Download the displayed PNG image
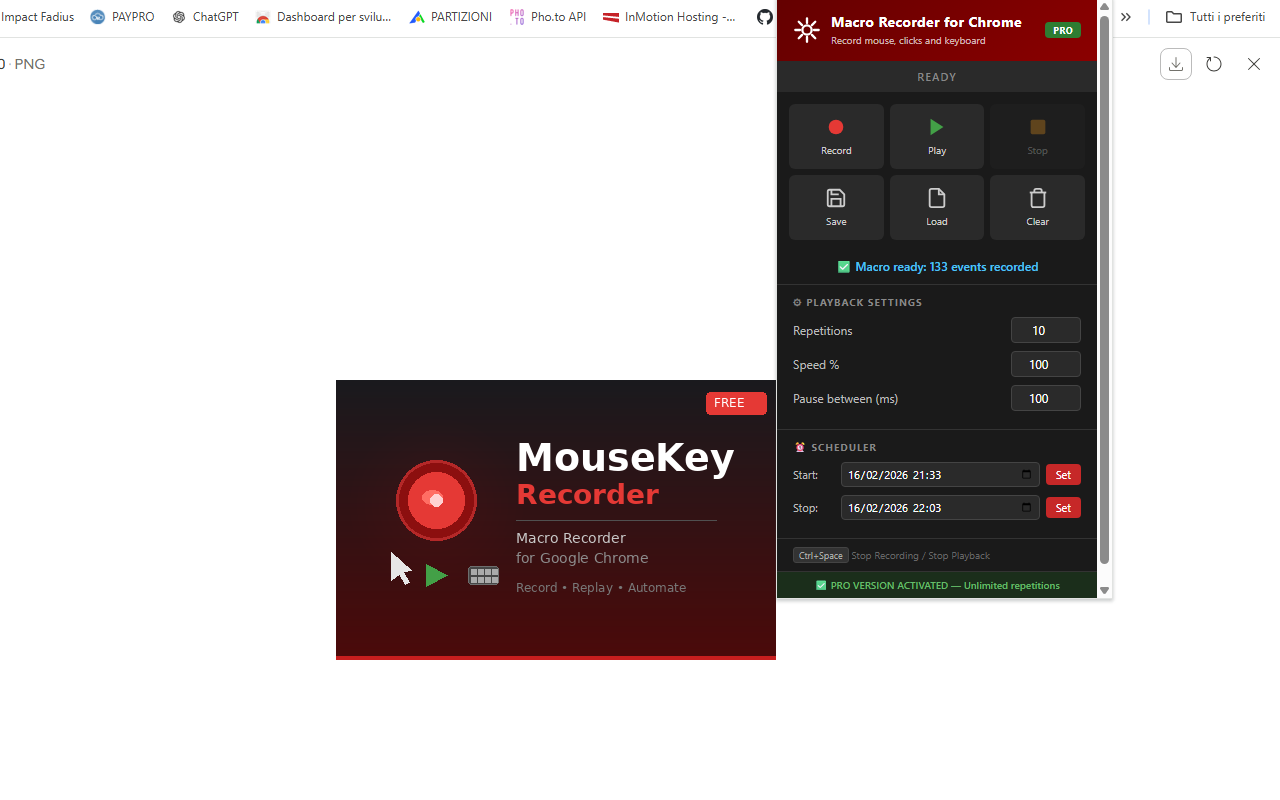This screenshot has width=1280, height=800. (x=1175, y=63)
